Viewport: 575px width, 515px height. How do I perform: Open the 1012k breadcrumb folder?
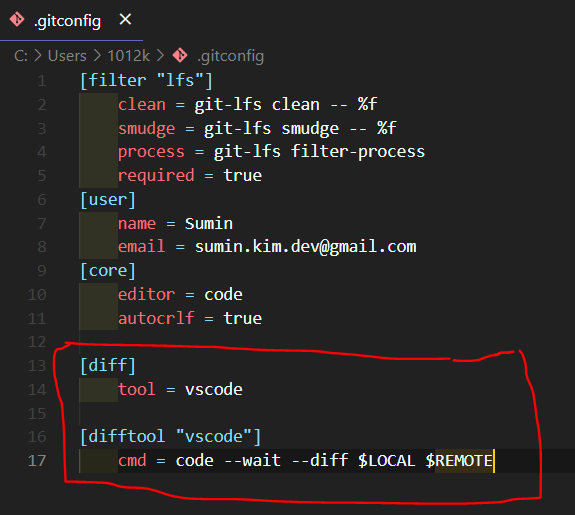[128, 56]
